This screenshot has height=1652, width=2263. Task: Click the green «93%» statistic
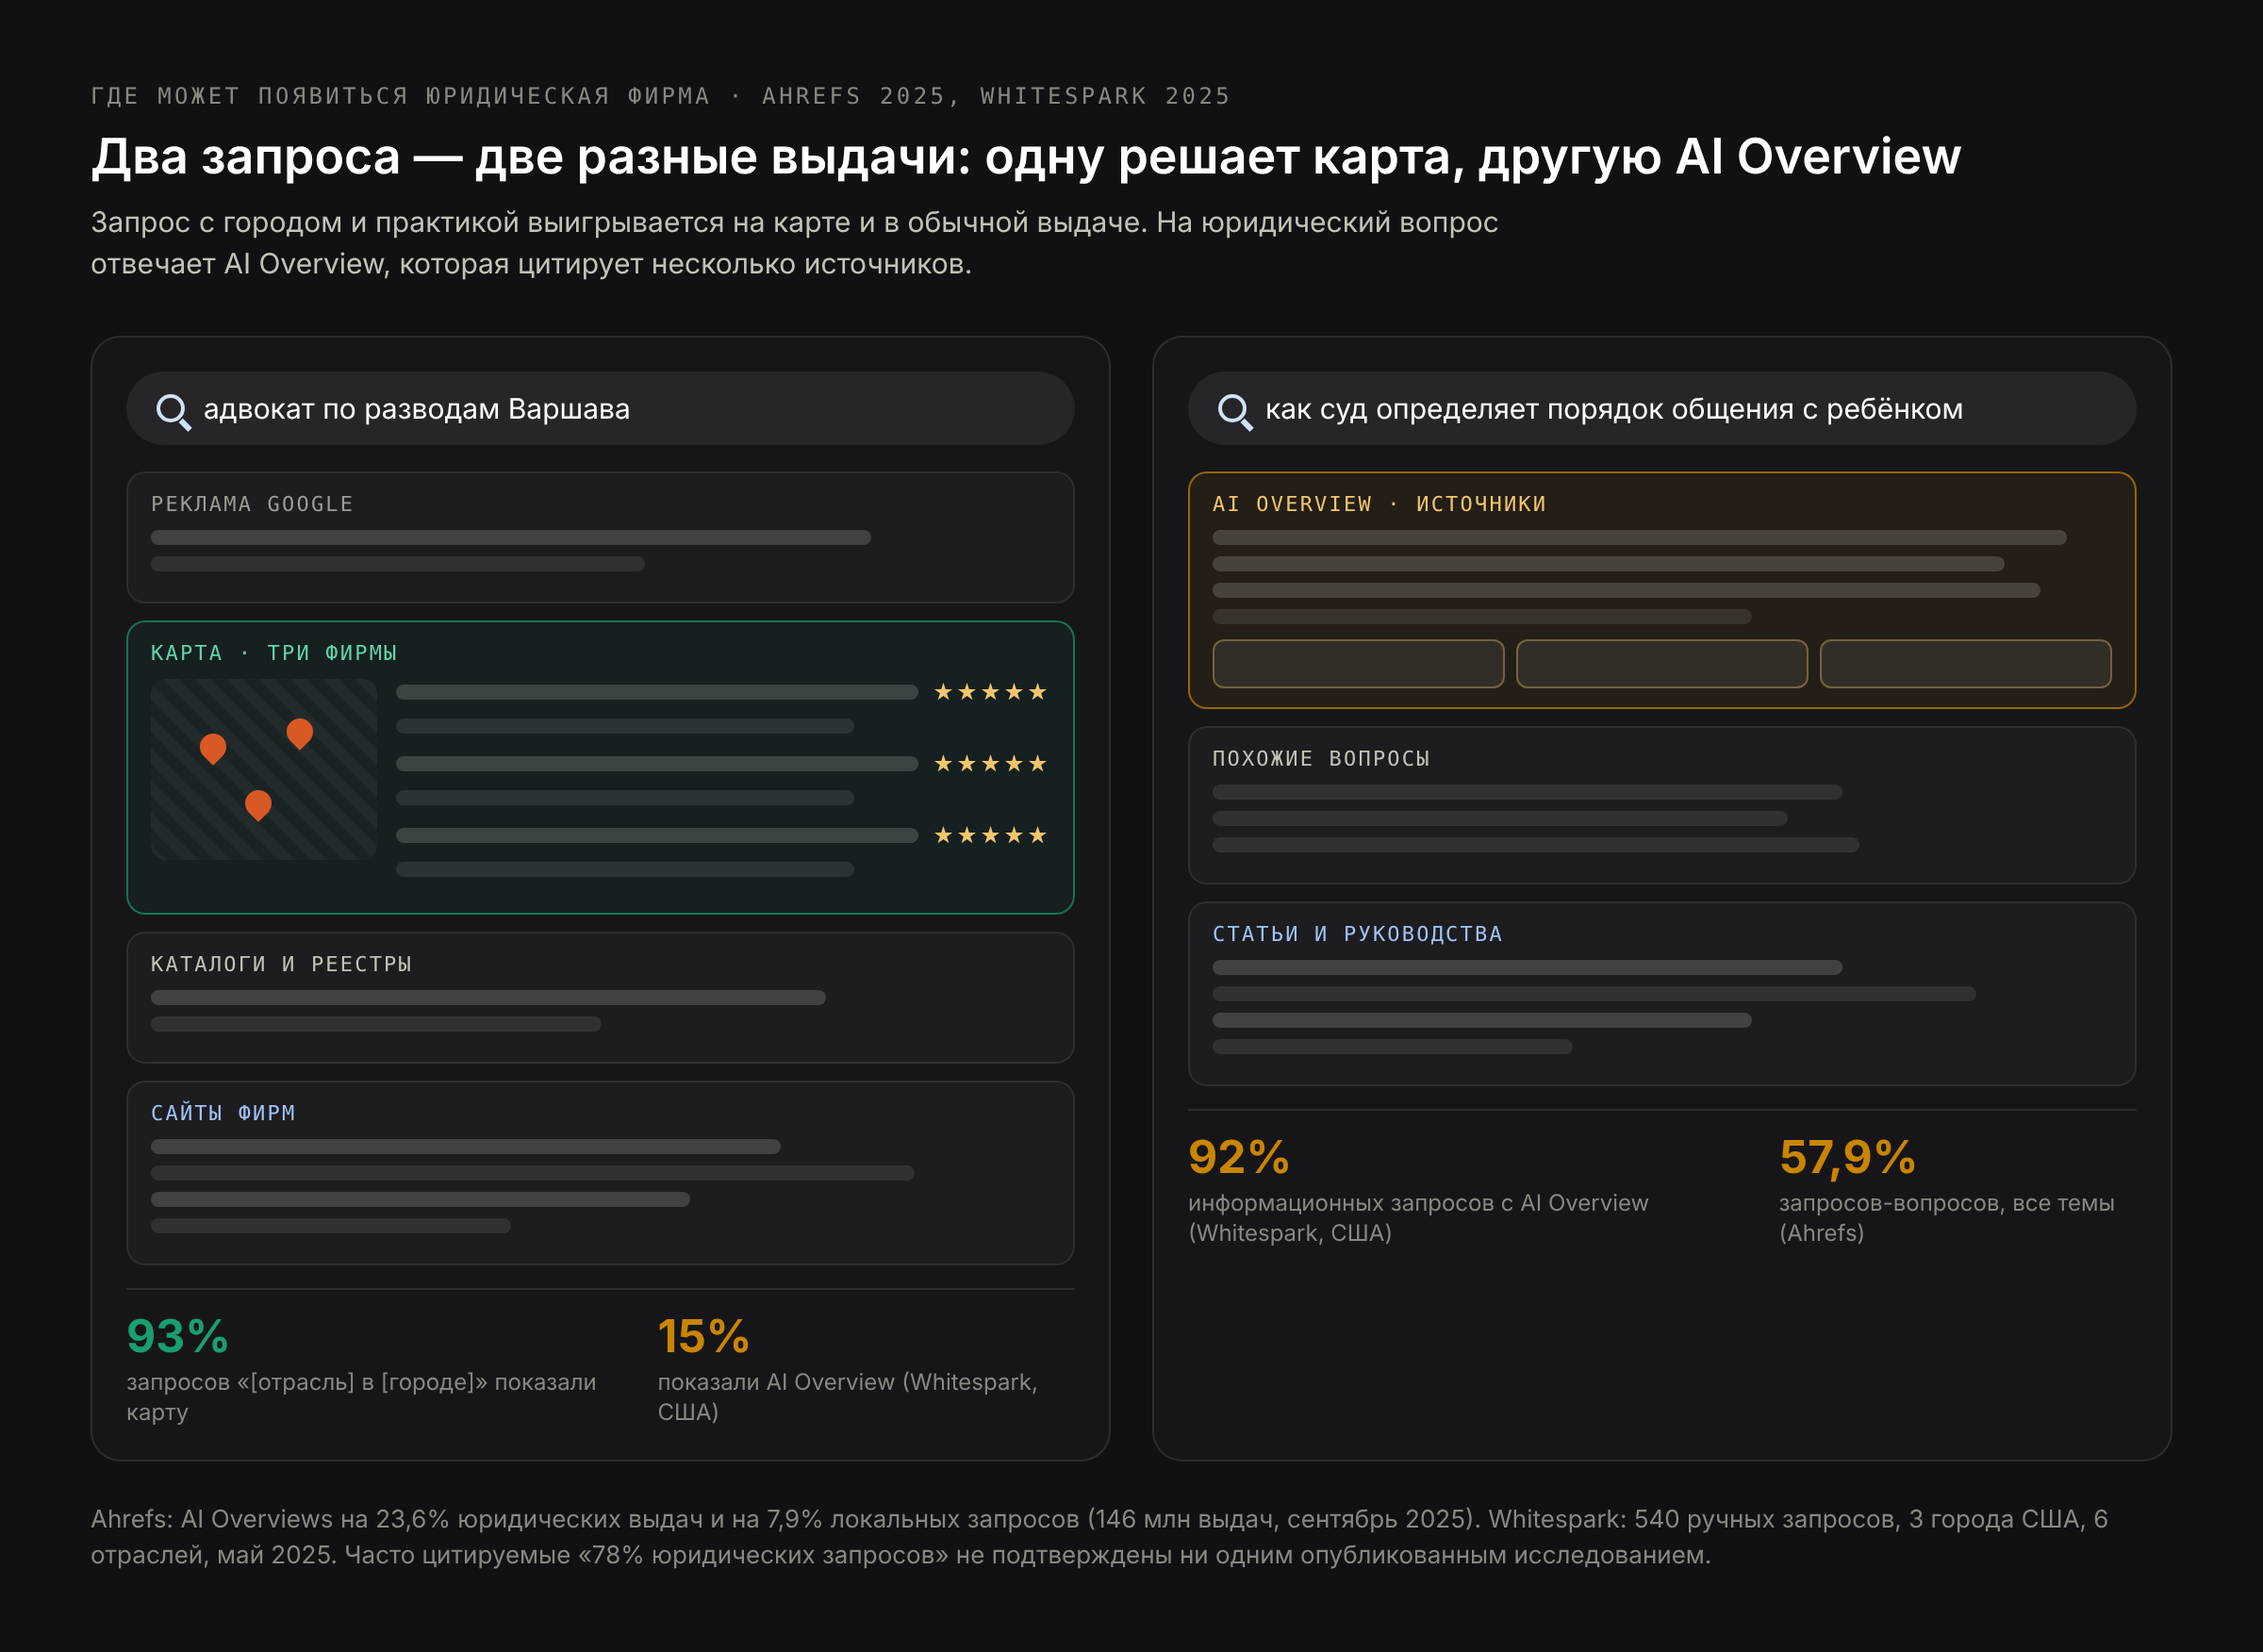point(178,1336)
